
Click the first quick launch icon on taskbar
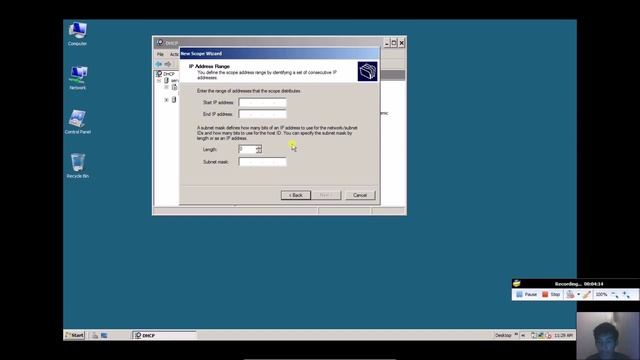[x=95, y=336]
